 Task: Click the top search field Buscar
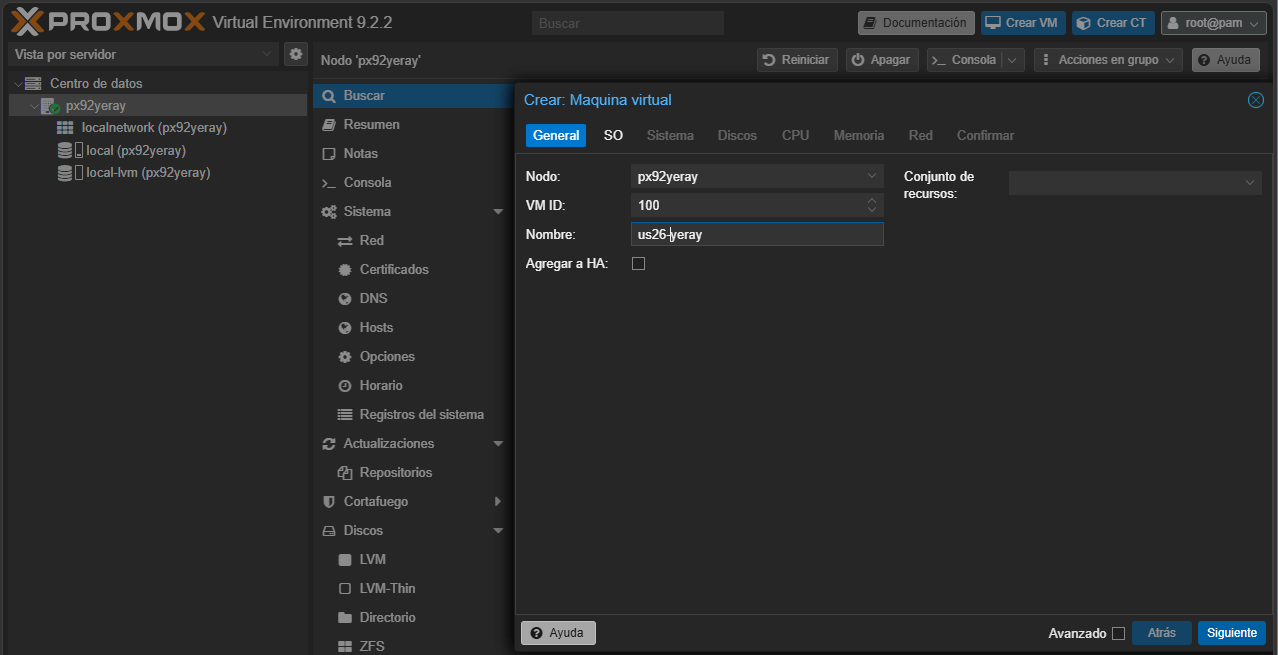click(627, 23)
